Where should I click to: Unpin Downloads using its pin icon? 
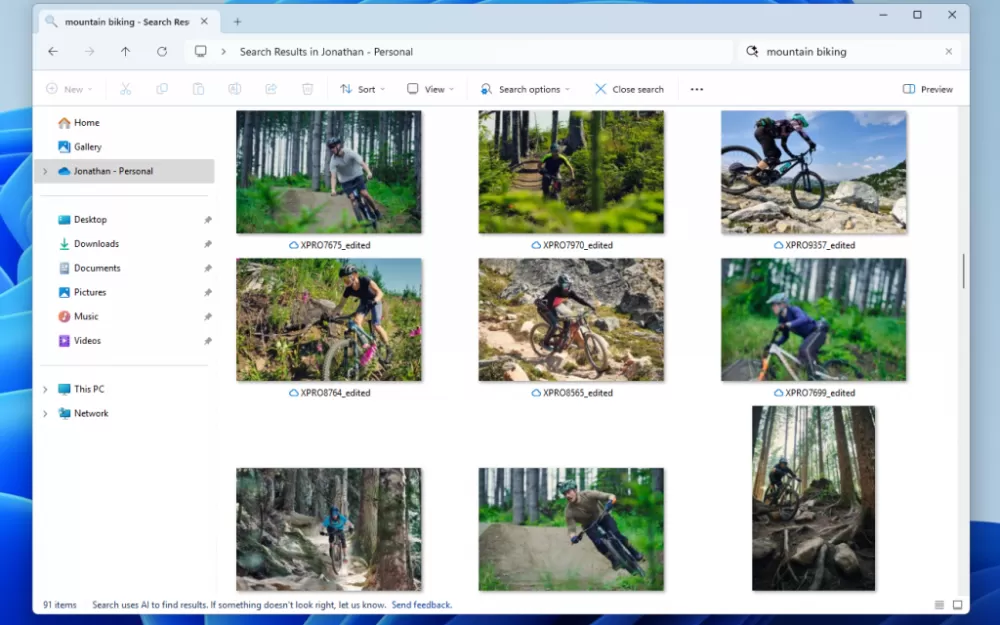[x=208, y=244]
